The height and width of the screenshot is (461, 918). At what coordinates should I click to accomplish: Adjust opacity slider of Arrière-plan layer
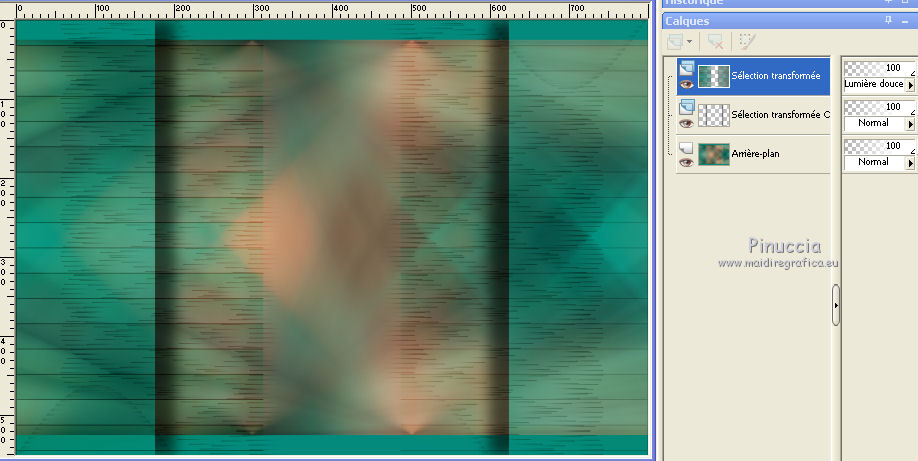point(879,146)
